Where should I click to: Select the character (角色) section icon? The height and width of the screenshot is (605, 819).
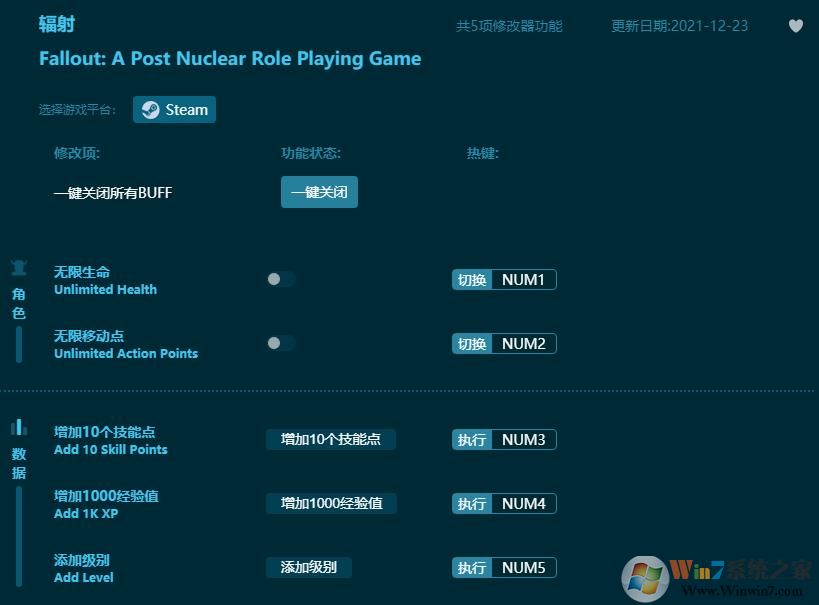click(x=19, y=267)
